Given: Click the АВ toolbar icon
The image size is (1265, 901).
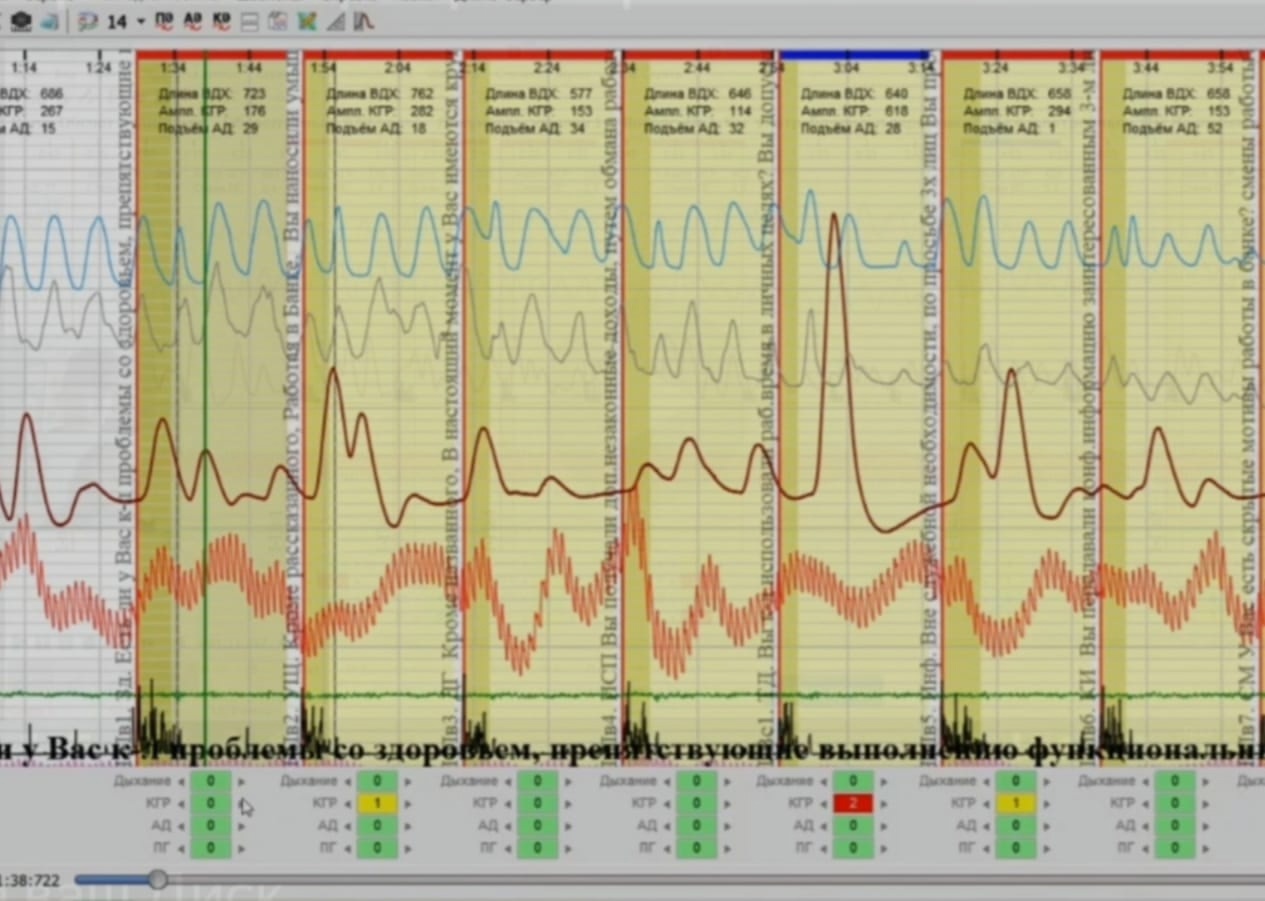Looking at the screenshot, I should coord(193,21).
